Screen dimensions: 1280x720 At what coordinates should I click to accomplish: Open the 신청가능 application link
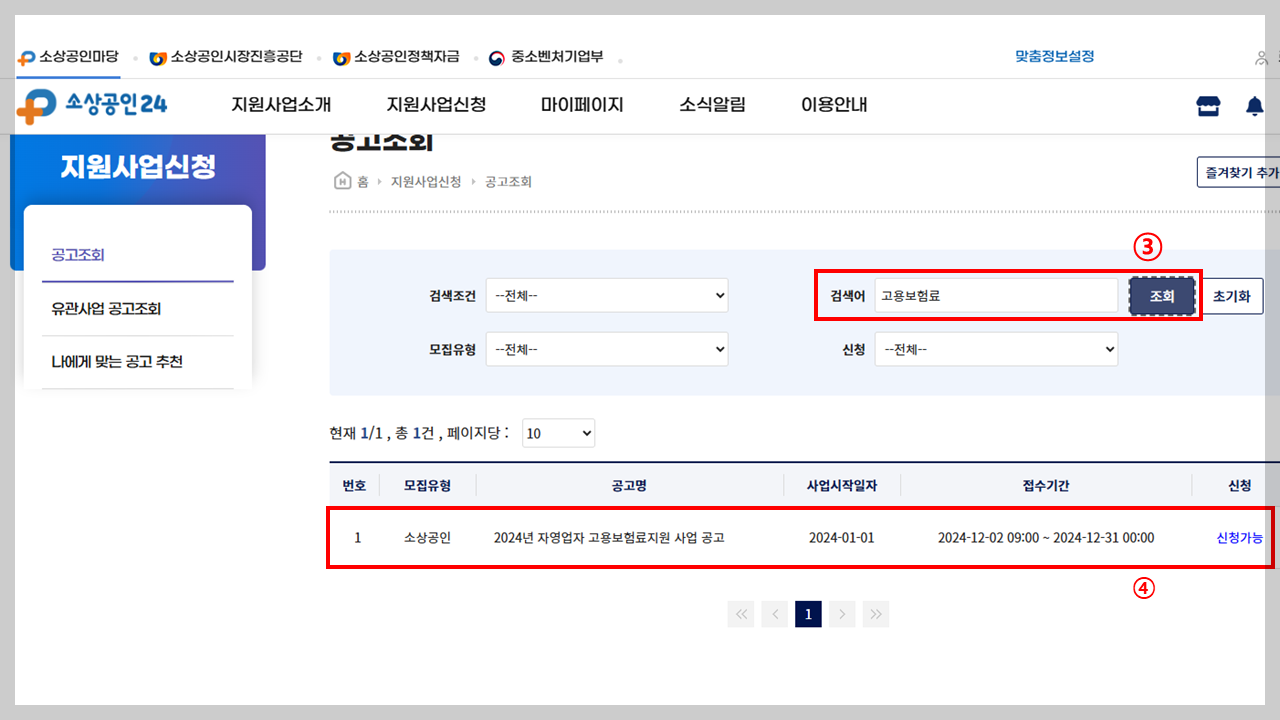[x=1239, y=537]
